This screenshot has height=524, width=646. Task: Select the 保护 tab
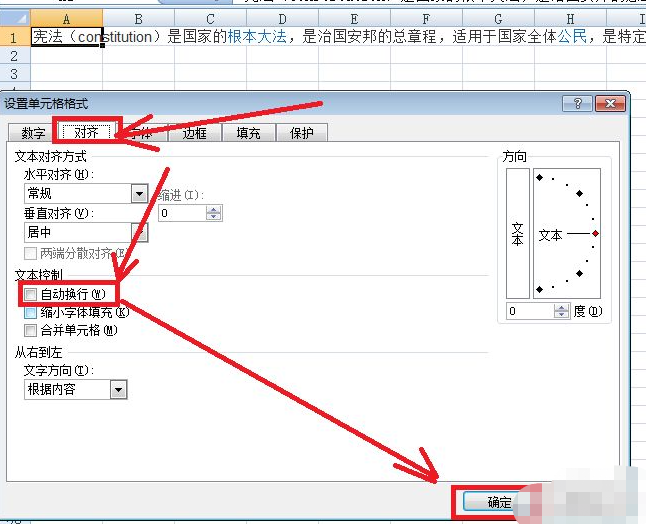point(301,133)
